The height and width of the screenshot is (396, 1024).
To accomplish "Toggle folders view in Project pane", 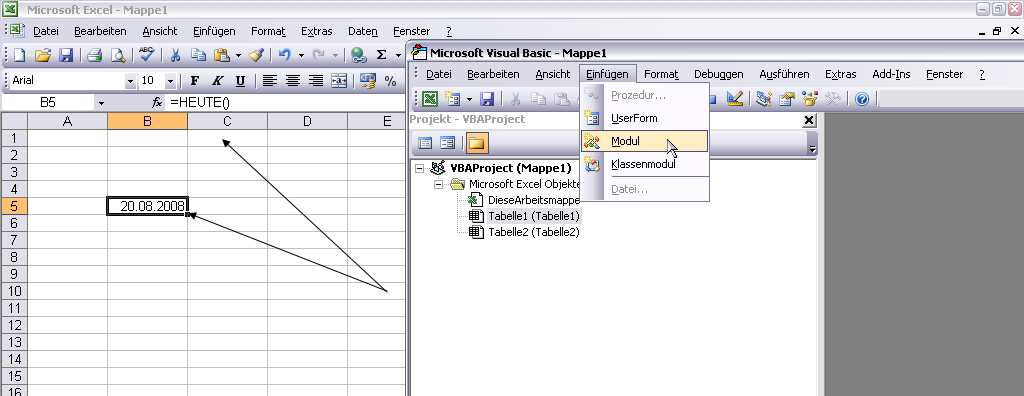I will pyautogui.click(x=477, y=143).
